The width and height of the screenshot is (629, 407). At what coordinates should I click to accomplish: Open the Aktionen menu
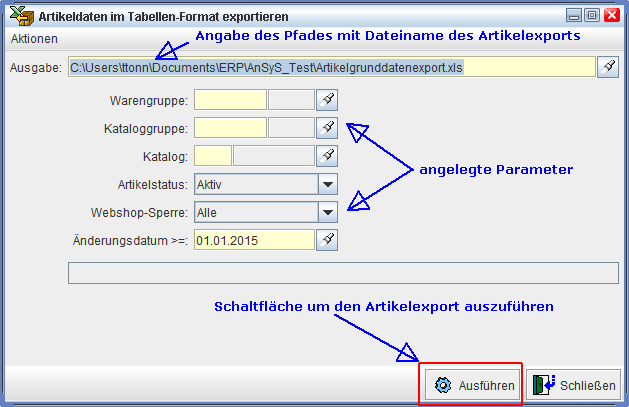pyautogui.click(x=34, y=38)
